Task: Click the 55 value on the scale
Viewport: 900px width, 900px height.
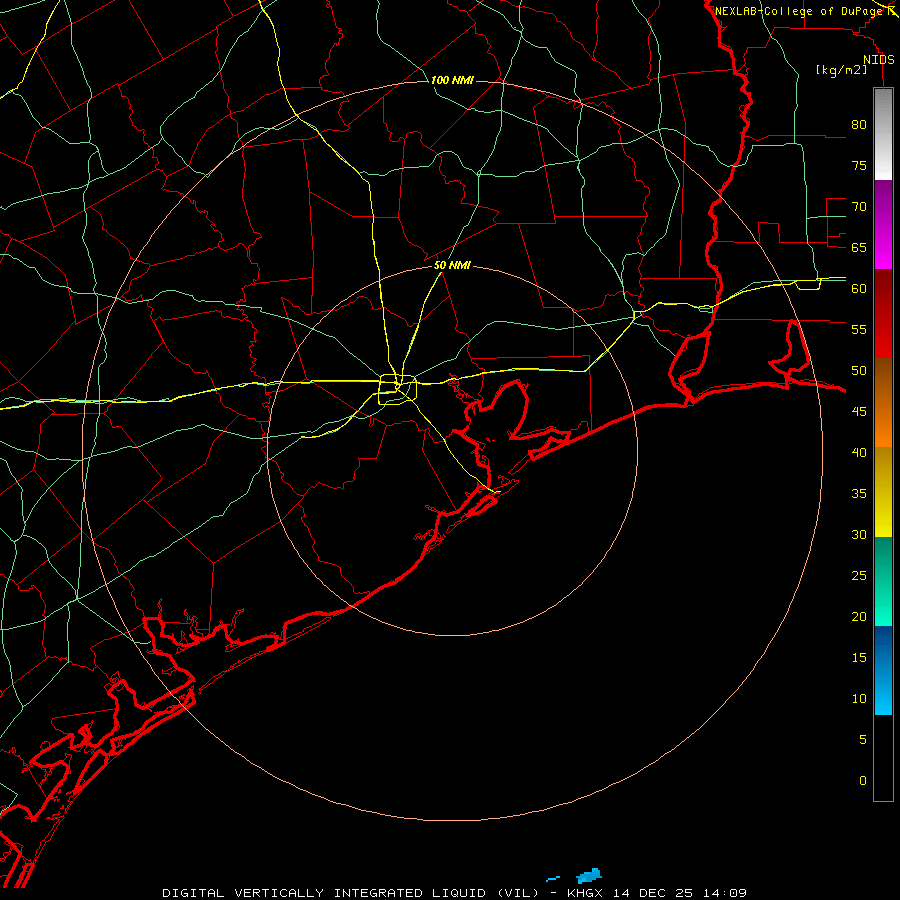Action: click(859, 329)
